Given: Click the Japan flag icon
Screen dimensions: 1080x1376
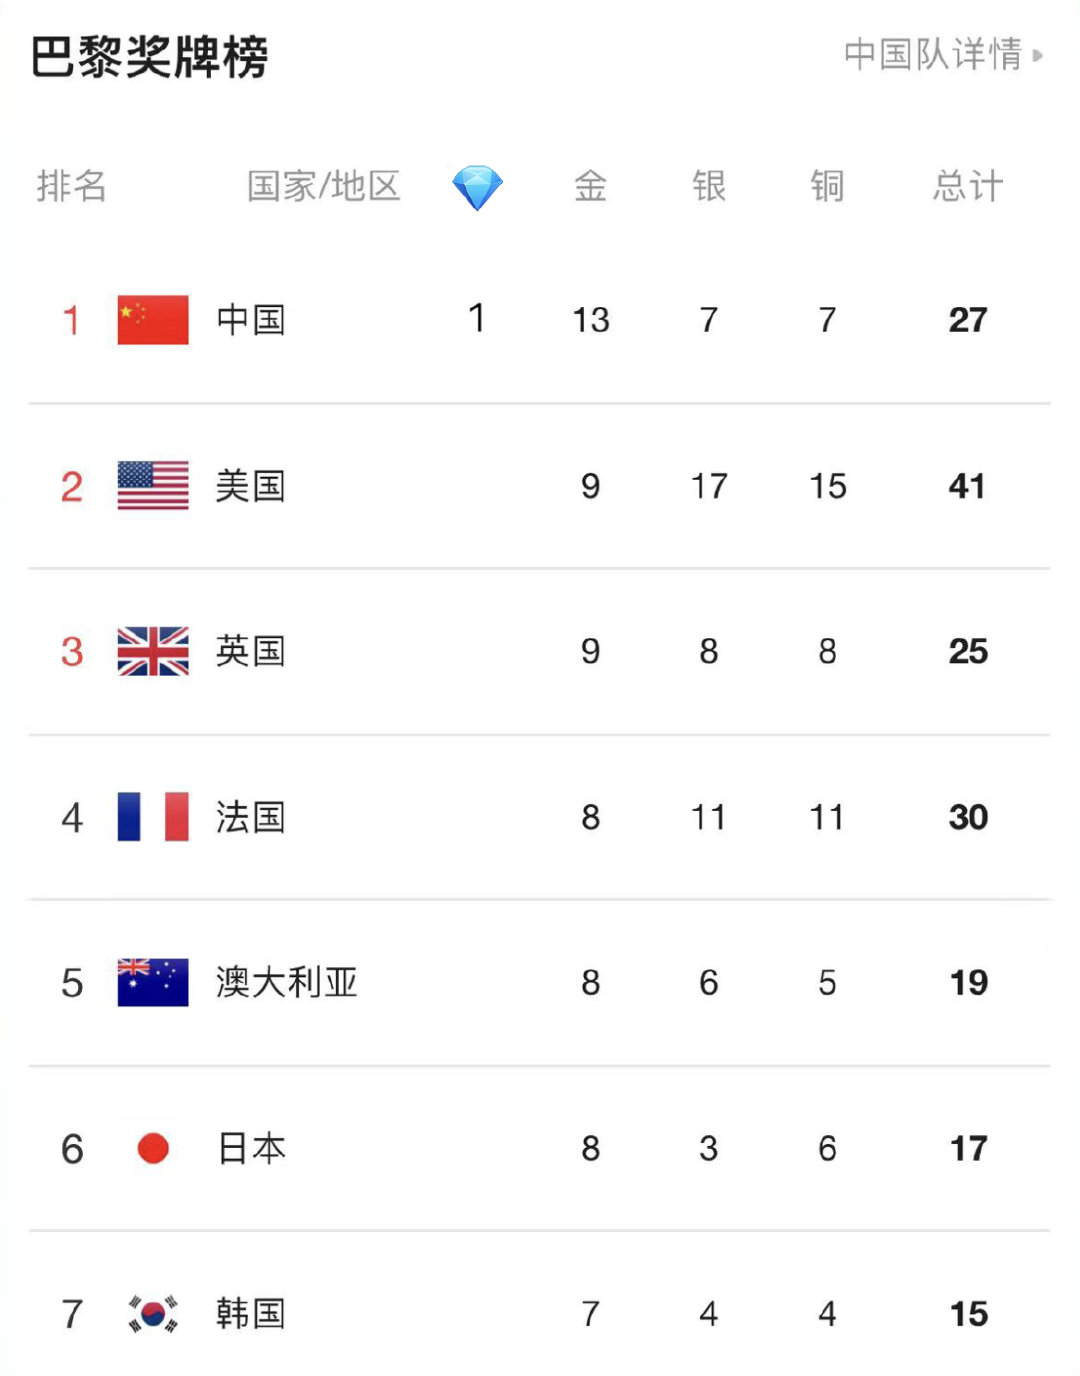Looking at the screenshot, I should (153, 1148).
